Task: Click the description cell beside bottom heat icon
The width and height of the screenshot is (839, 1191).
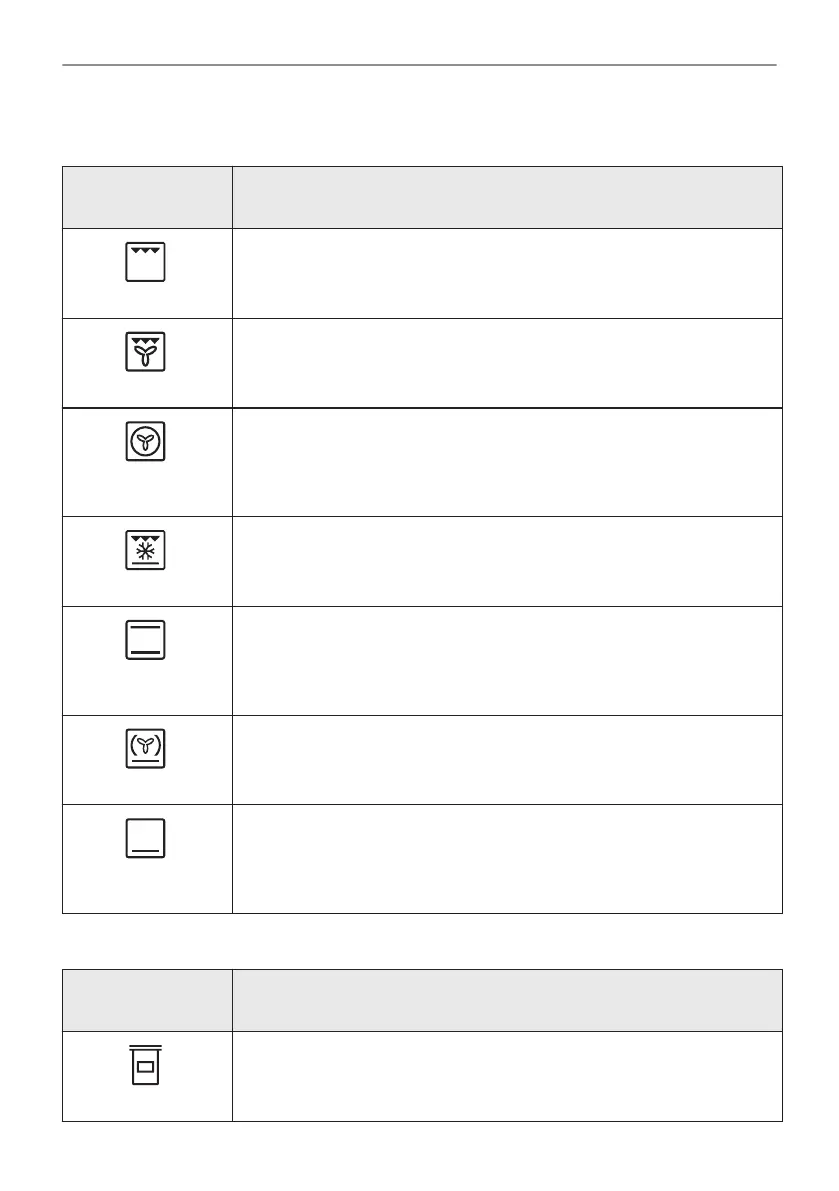Action: click(x=507, y=859)
